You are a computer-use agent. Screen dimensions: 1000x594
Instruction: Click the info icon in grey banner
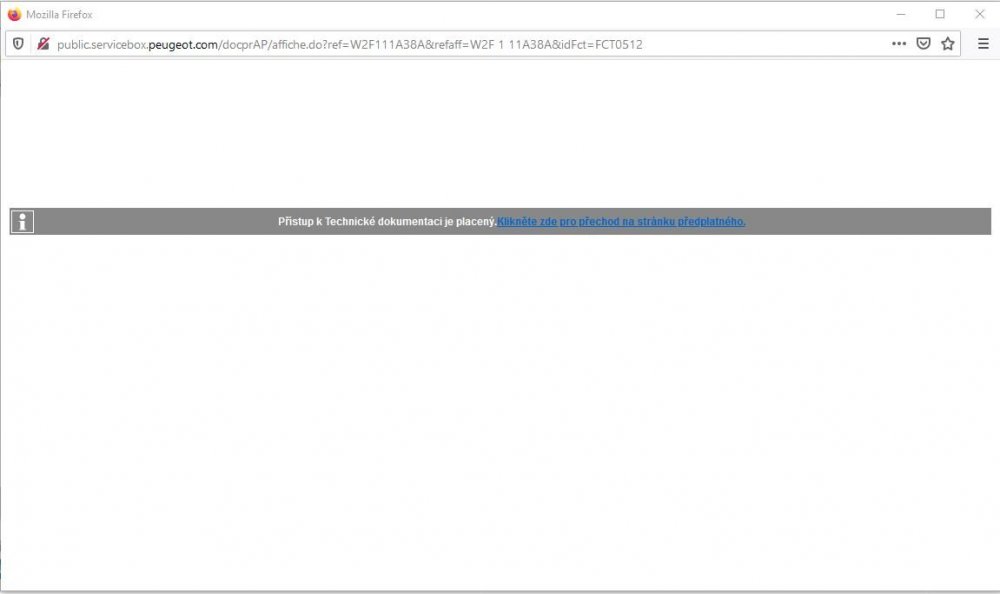tap(22, 221)
